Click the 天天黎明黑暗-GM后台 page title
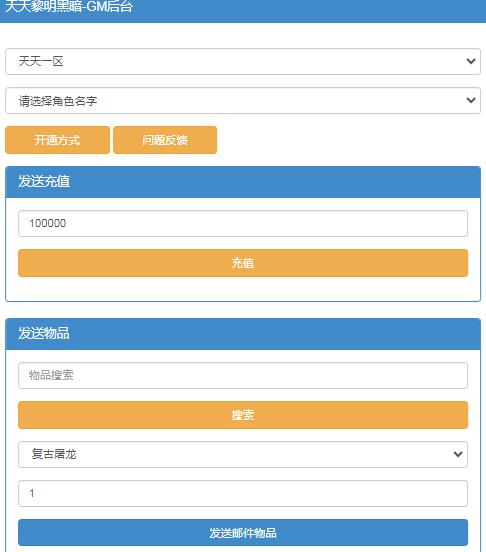 point(69,6)
